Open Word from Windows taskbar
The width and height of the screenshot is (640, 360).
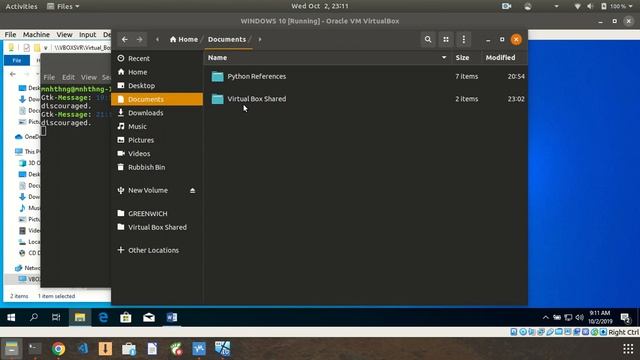click(x=172, y=318)
